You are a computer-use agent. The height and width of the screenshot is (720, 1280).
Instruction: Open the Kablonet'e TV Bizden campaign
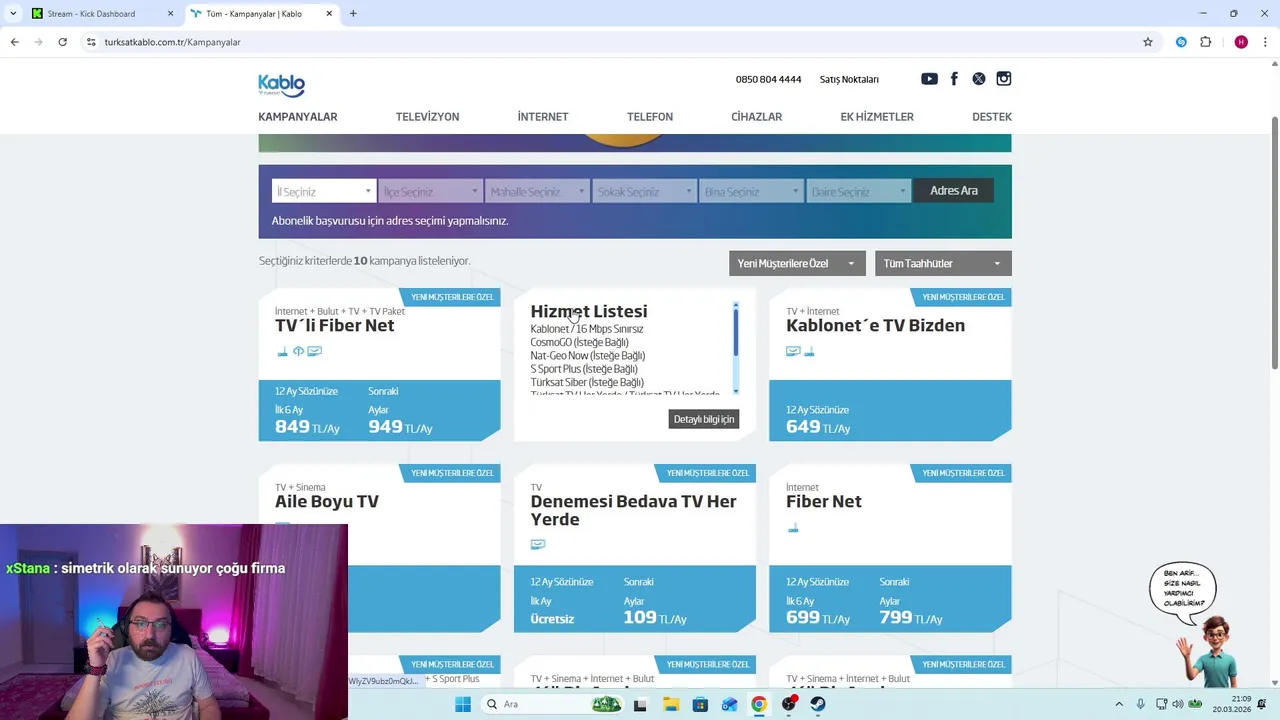coord(875,326)
